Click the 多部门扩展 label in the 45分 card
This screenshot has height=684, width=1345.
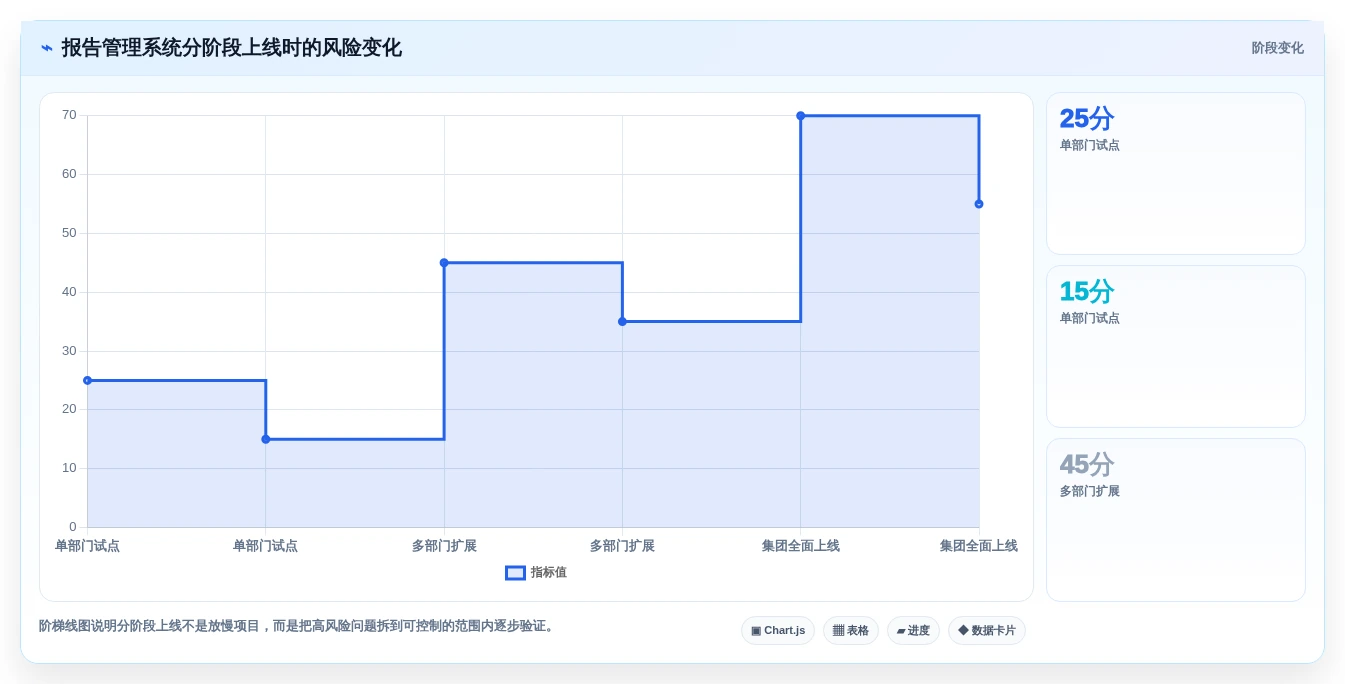1090,492
